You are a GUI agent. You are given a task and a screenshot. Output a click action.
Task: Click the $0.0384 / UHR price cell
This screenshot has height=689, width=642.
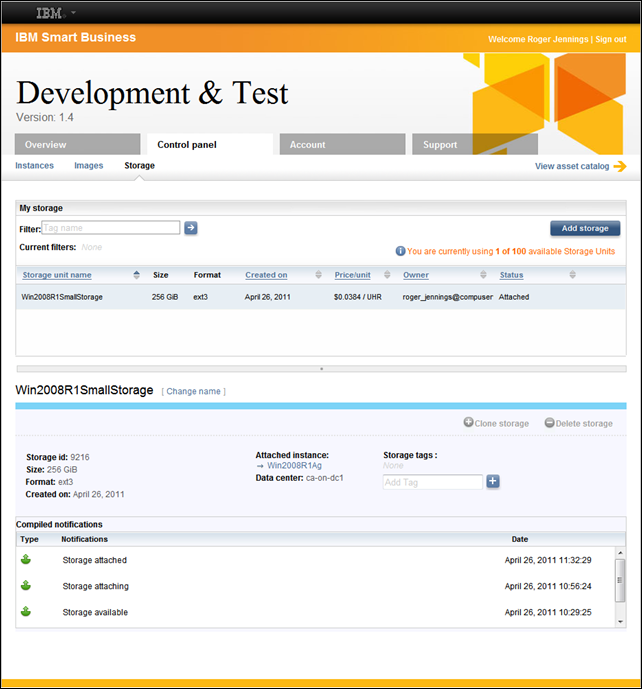(x=358, y=297)
